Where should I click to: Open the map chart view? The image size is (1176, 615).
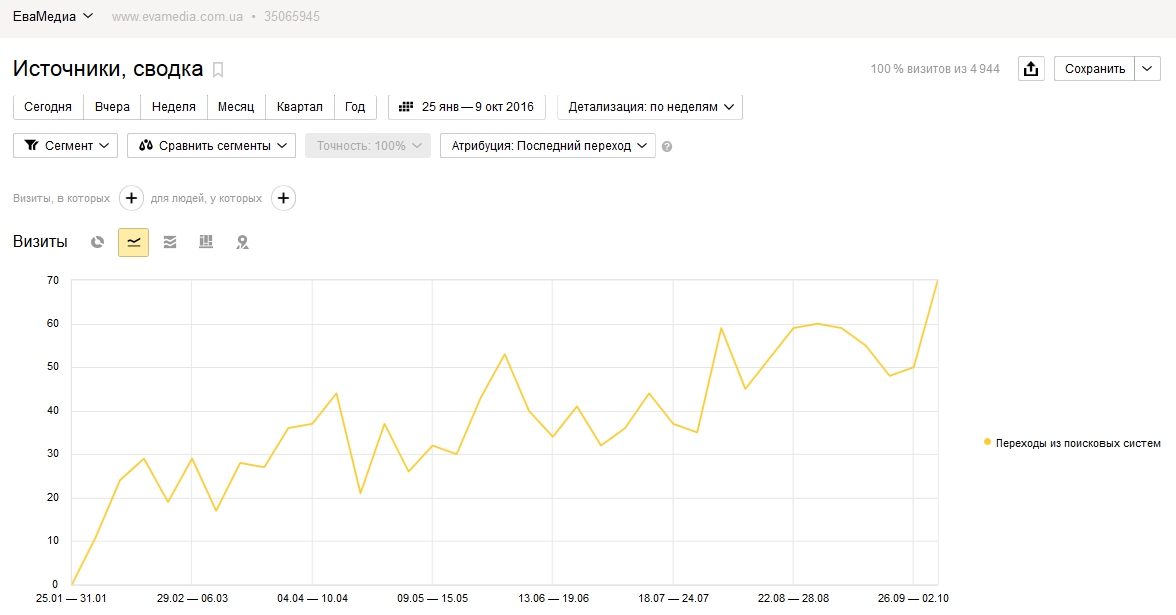click(242, 242)
